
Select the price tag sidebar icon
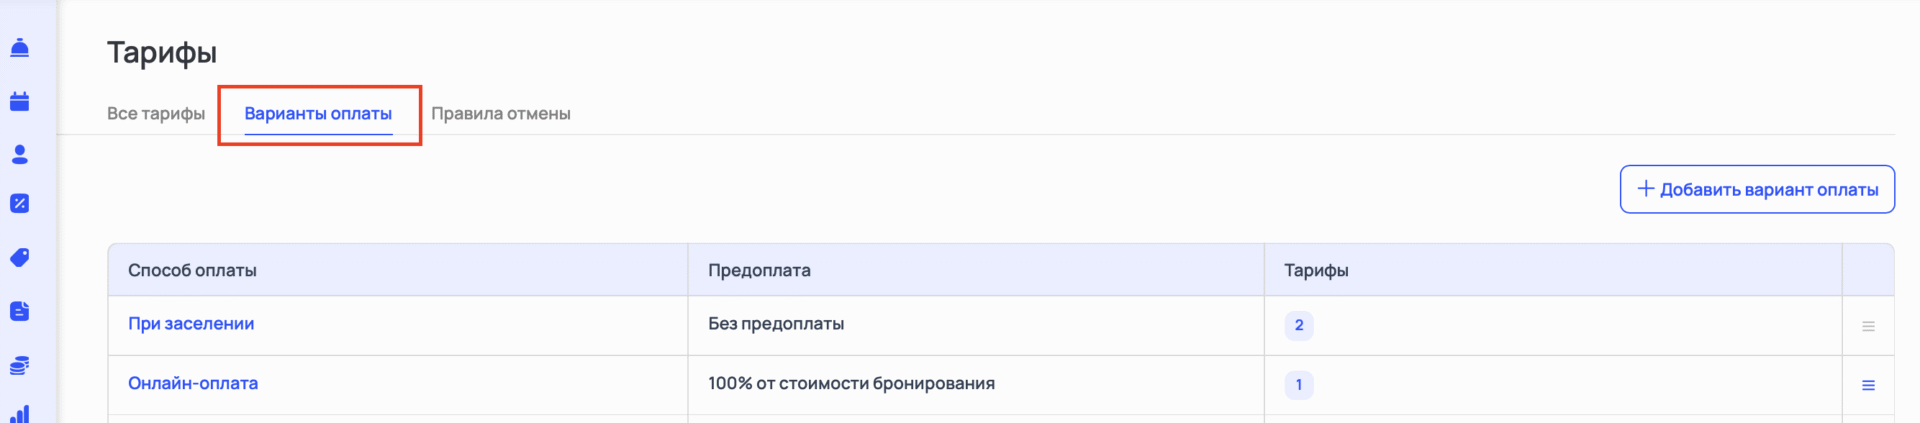coord(19,258)
